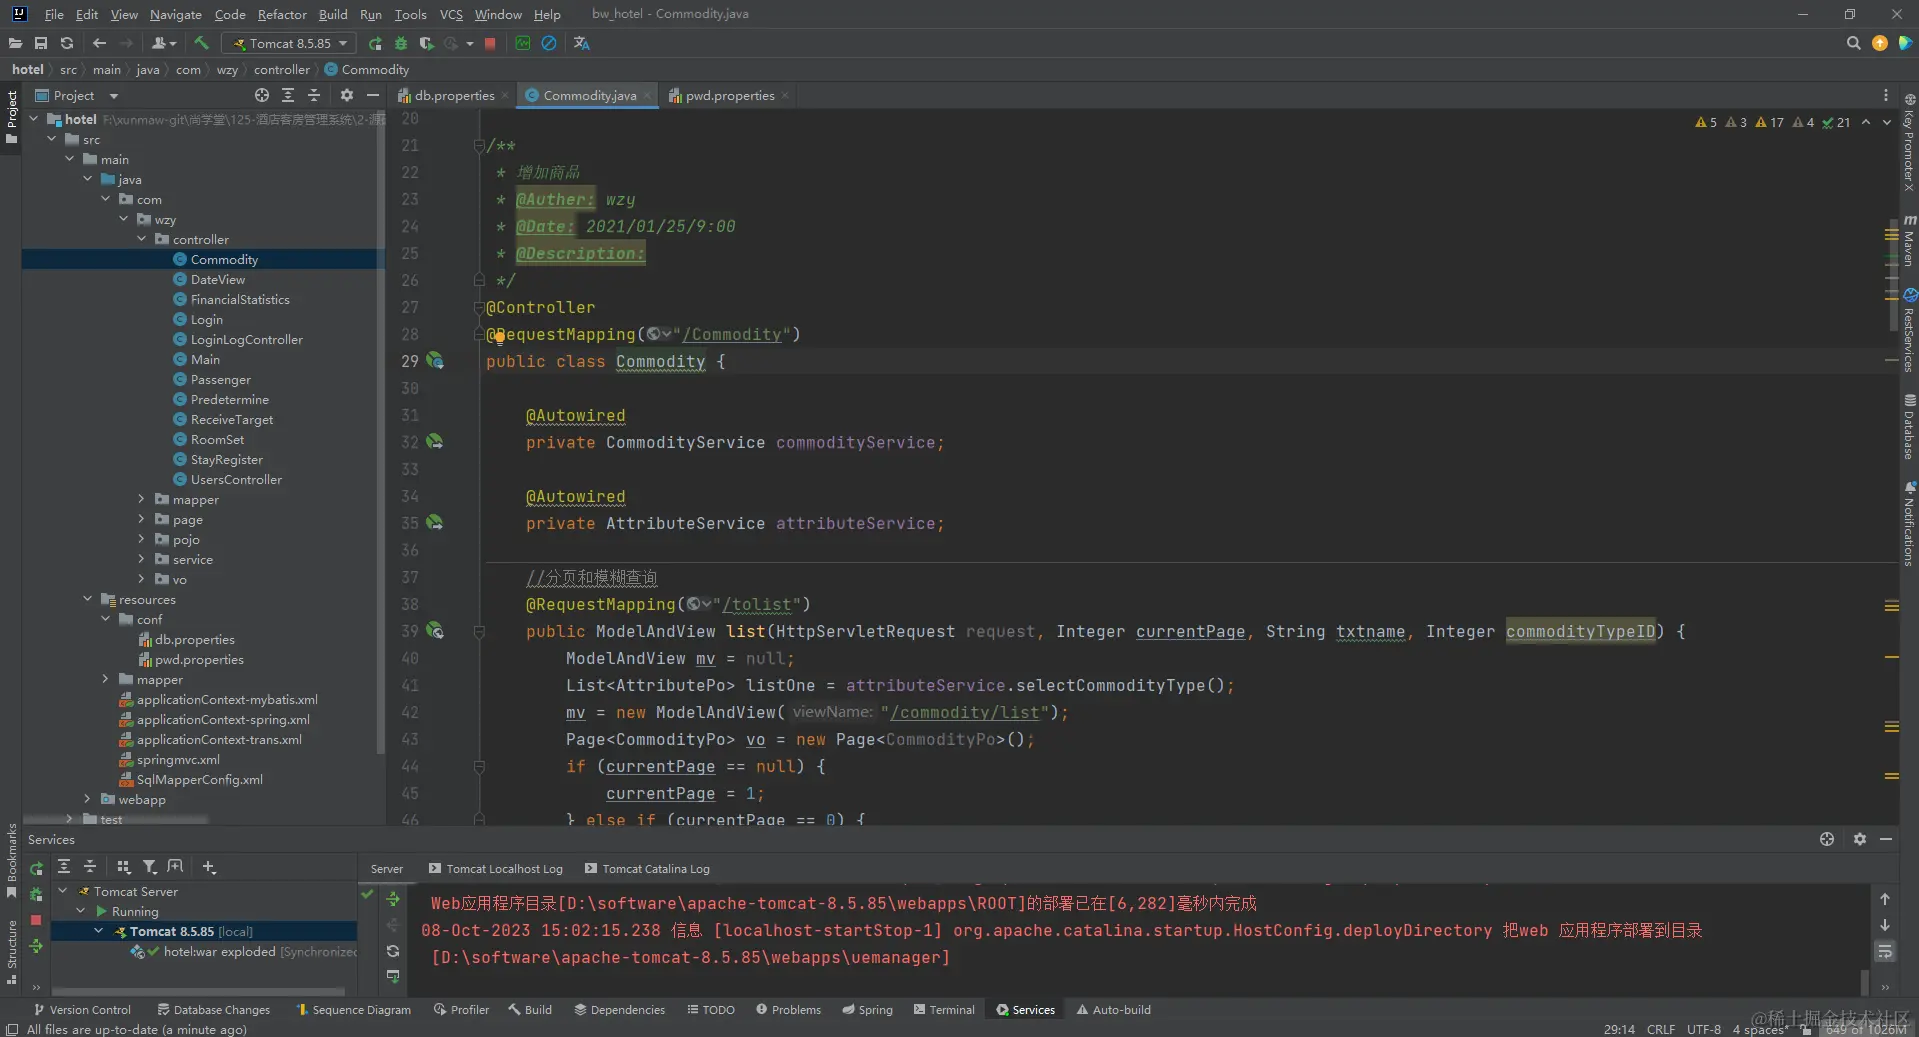Rerun Tomcat 8.5.85 from top toolbar
1919x1037 pixels.
pyautogui.click(x=375, y=43)
